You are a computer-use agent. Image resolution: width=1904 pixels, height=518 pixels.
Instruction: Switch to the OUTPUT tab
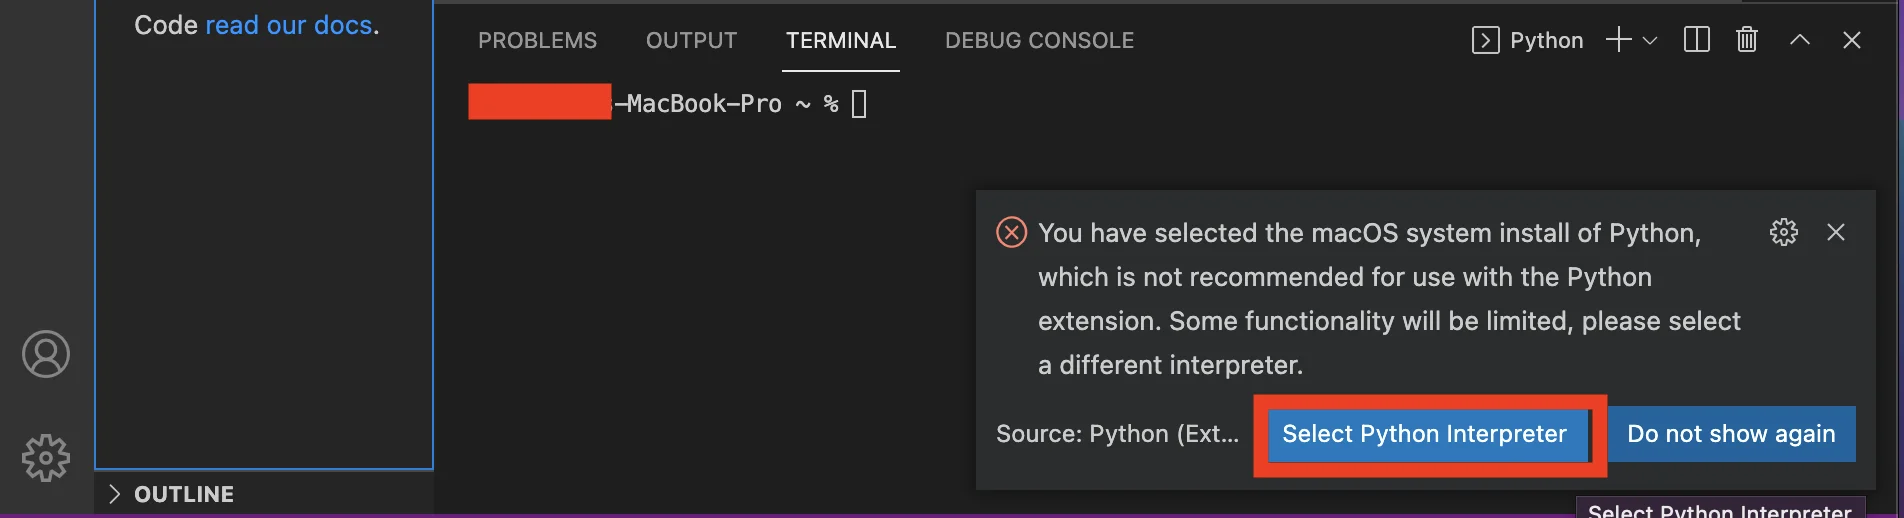[x=691, y=41]
